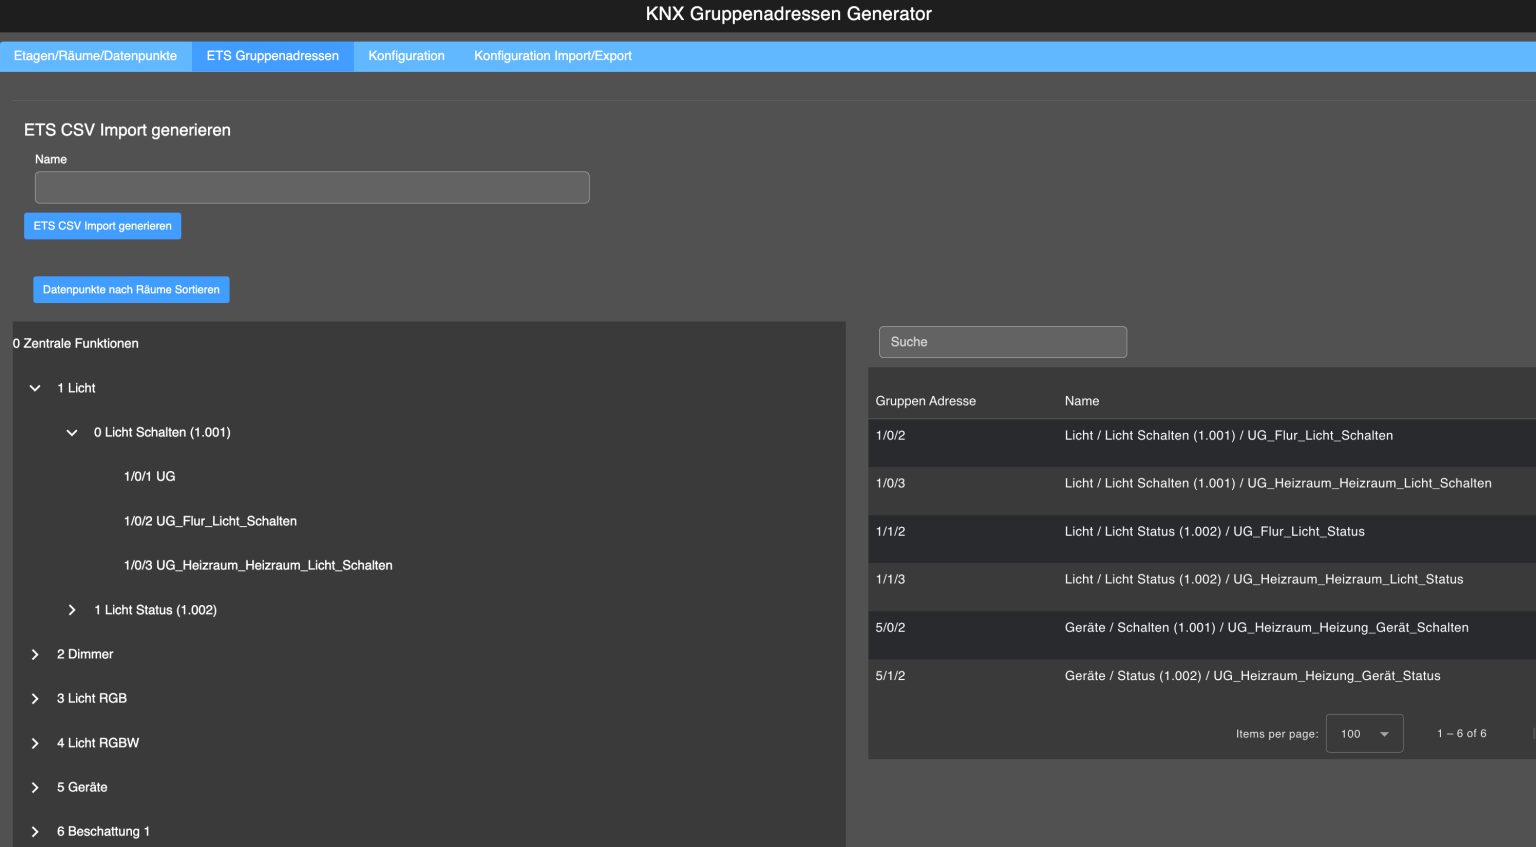The image size is (1536, 847).
Task: Collapse the 0 Licht Schalten (1.001) group
Action: [x=71, y=432]
